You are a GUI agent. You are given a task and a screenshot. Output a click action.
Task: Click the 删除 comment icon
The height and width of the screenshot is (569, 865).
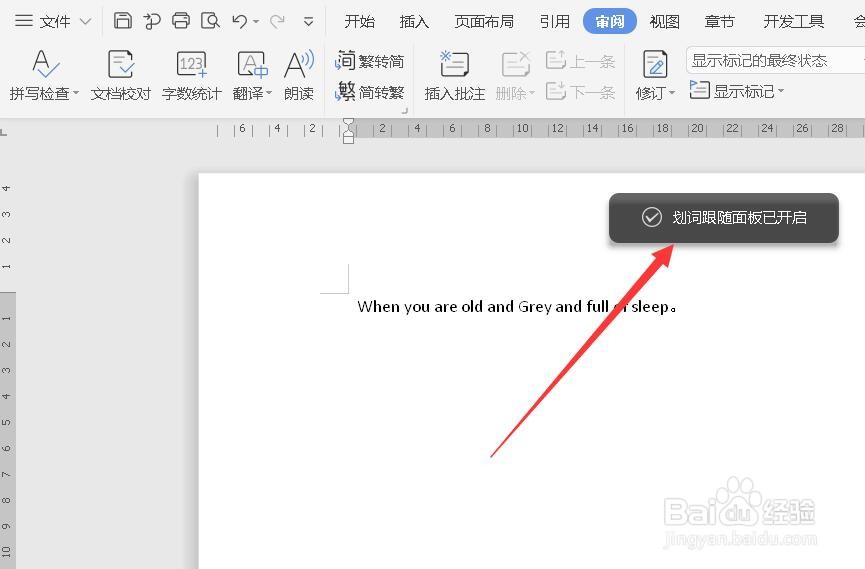pyautogui.click(x=516, y=65)
